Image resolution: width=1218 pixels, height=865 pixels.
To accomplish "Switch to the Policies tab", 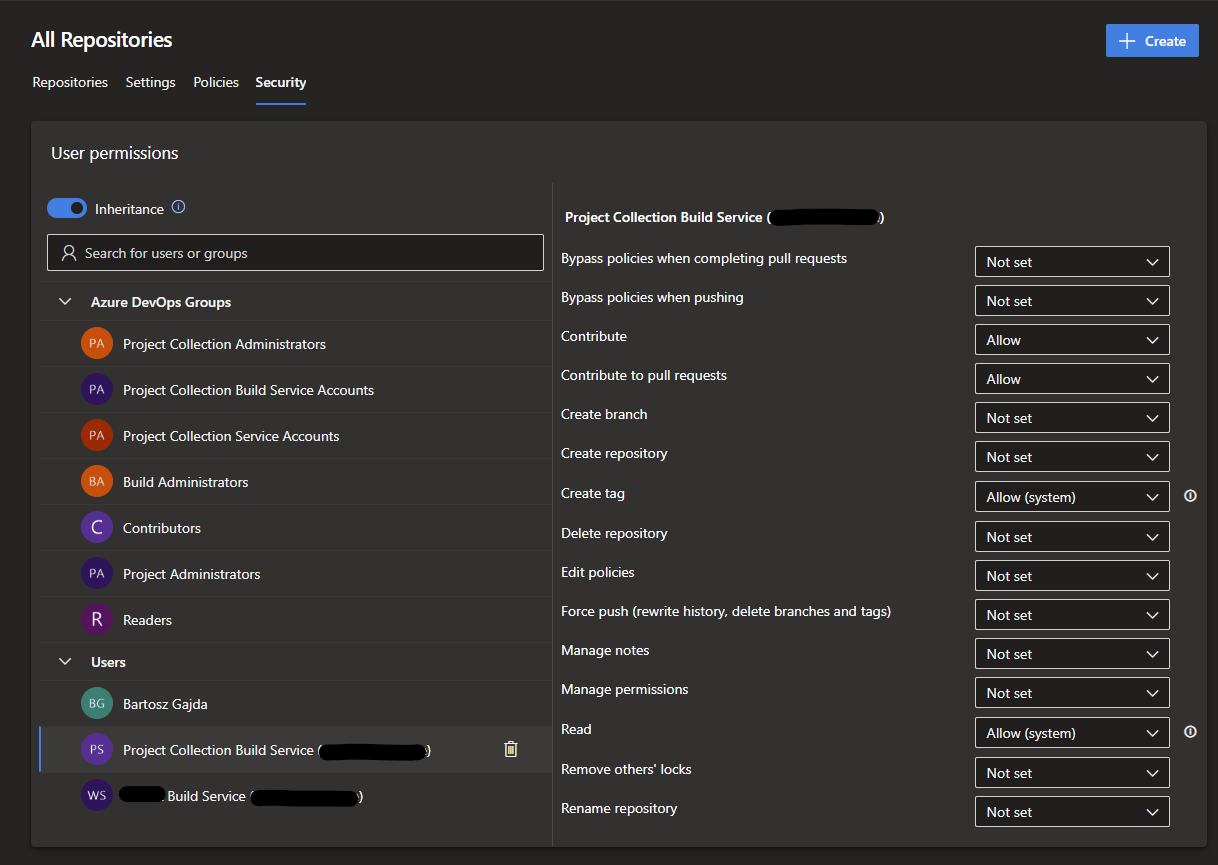I will coord(216,82).
